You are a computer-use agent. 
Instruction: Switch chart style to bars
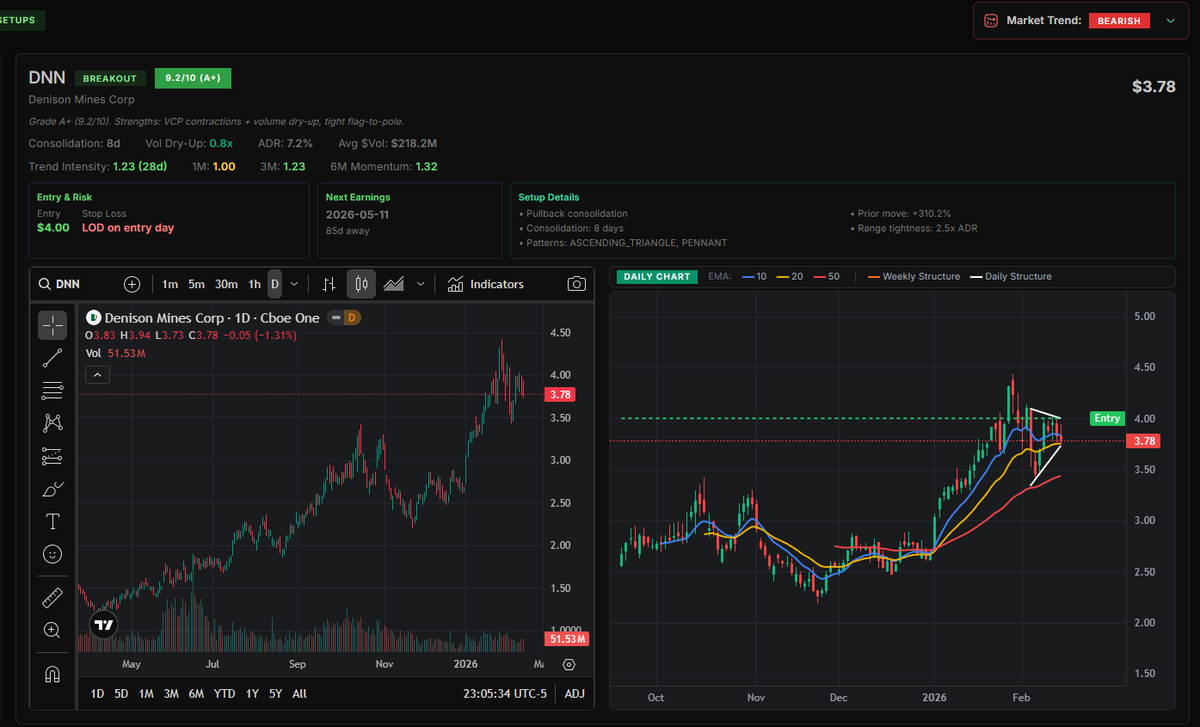329,284
